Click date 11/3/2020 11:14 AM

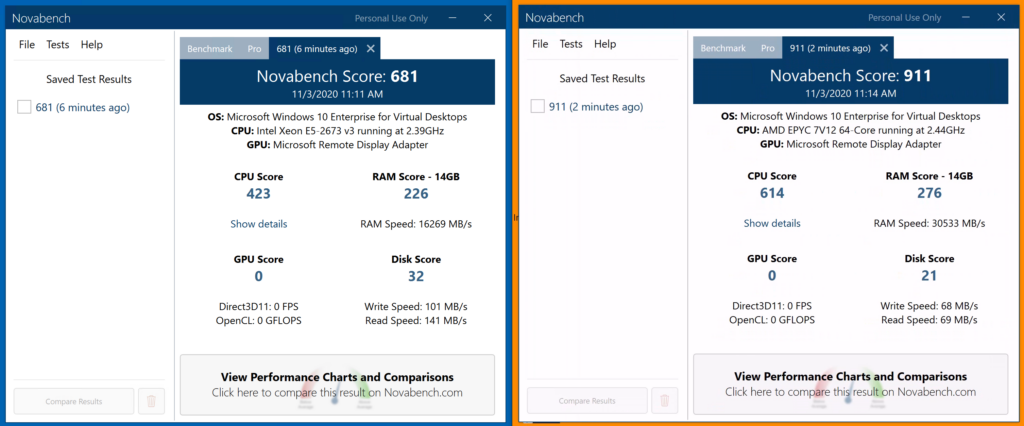click(x=850, y=93)
